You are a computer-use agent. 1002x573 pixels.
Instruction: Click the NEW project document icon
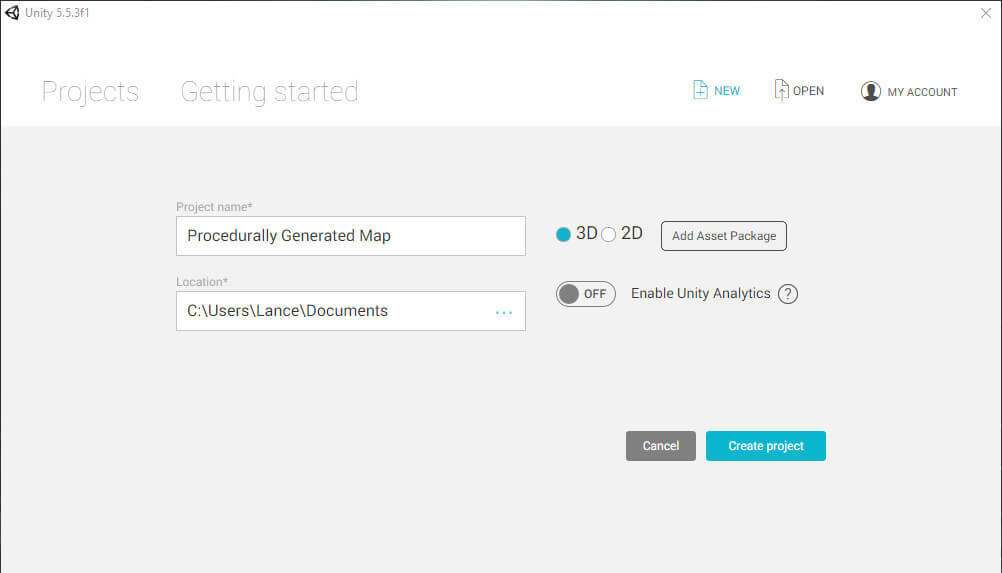700,90
